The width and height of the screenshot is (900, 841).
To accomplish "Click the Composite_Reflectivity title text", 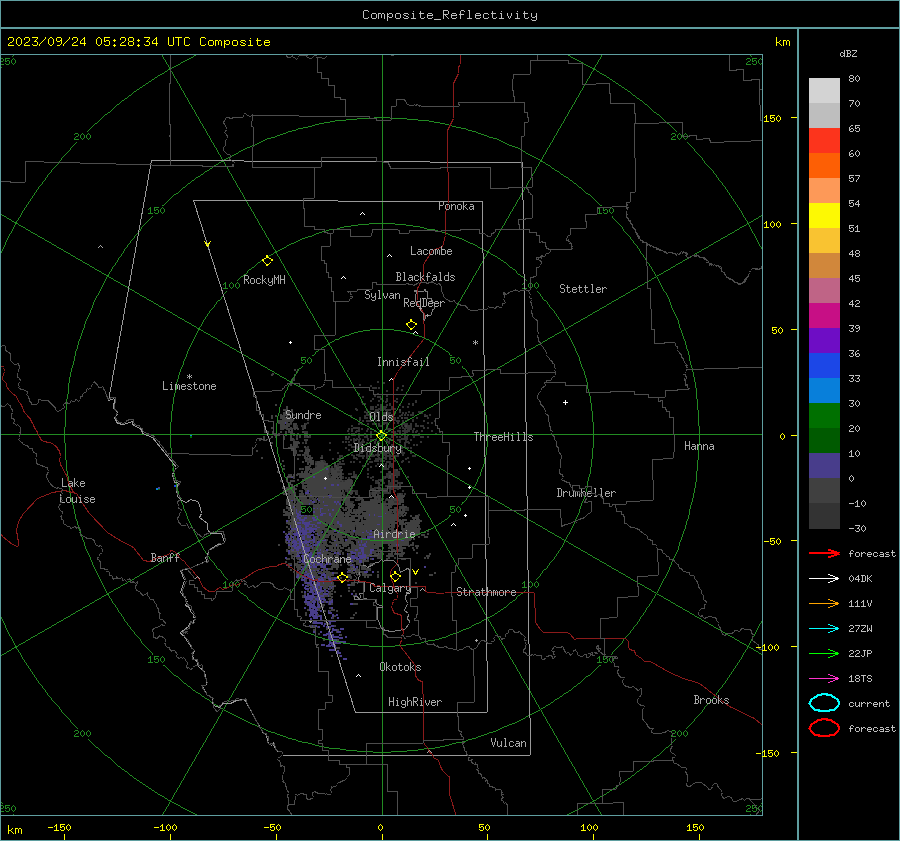I will tap(450, 15).
